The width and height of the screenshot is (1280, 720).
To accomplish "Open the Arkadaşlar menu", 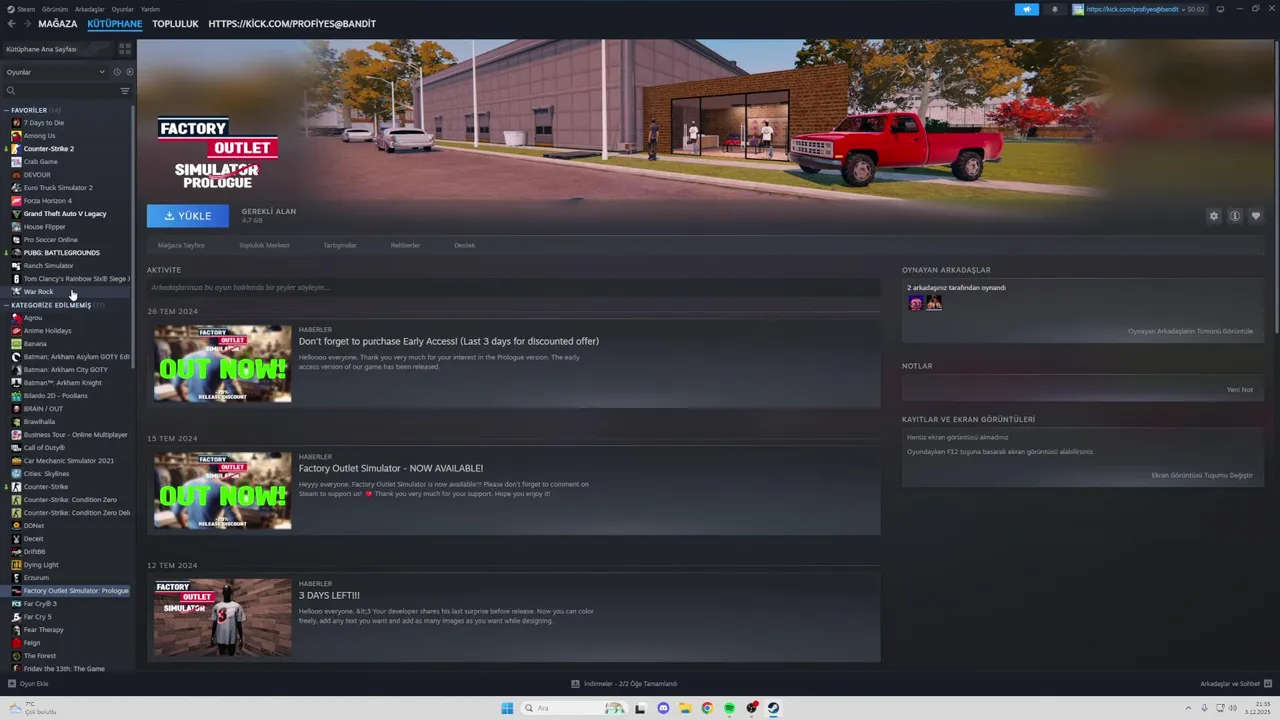I will [x=89, y=9].
